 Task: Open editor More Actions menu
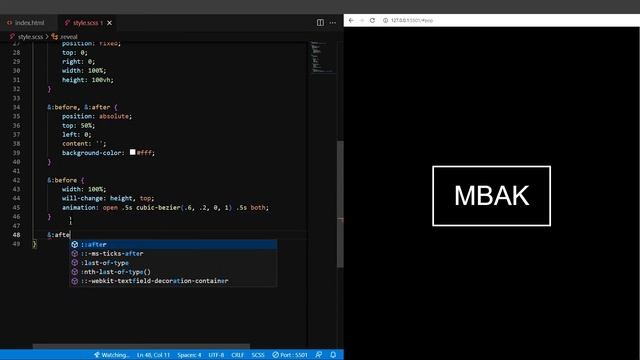333,23
